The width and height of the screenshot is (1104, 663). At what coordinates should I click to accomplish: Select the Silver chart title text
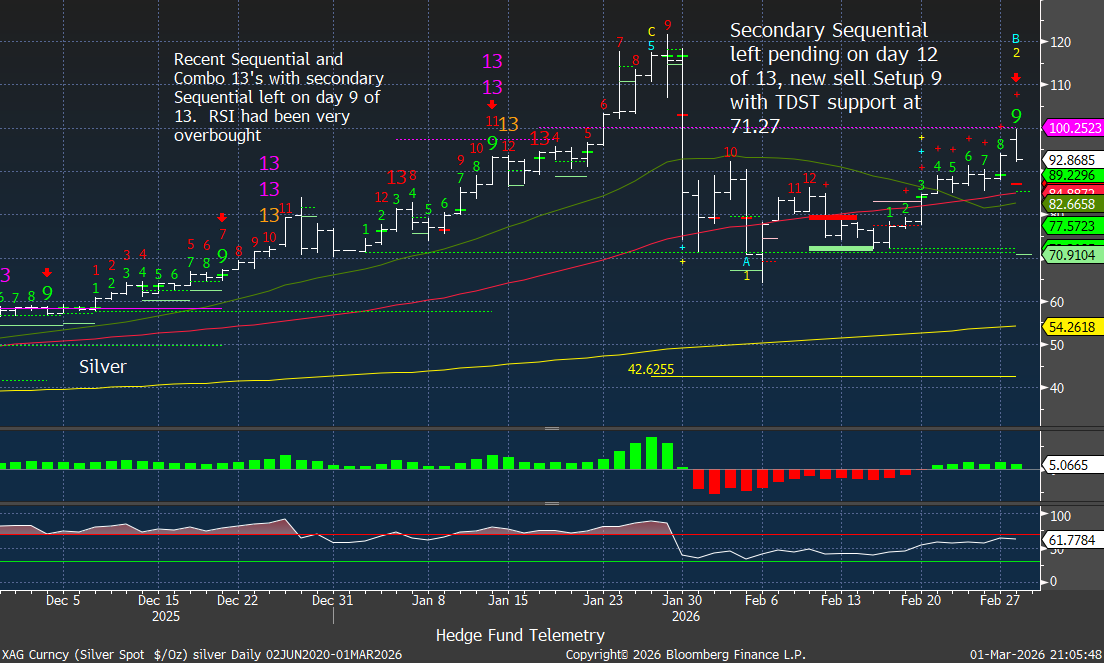pos(103,367)
